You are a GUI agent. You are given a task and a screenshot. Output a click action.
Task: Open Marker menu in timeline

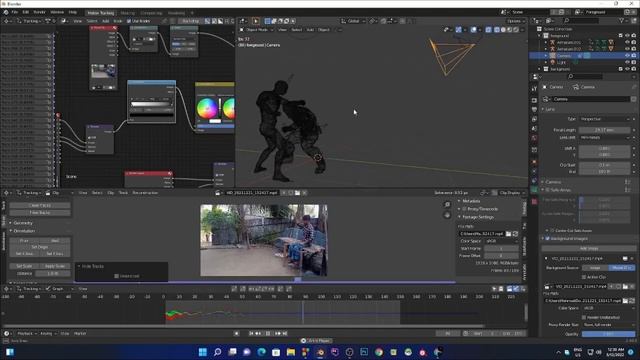[80, 333]
